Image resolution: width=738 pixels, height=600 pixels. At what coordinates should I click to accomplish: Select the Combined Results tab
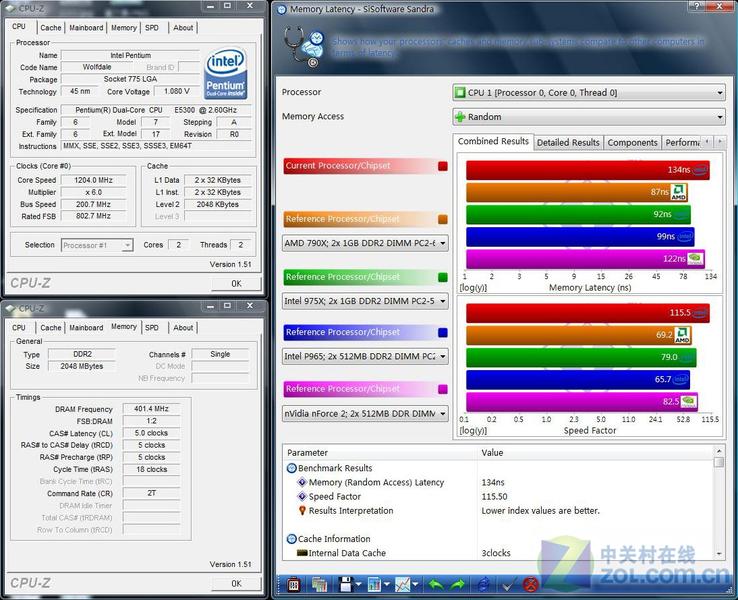coord(493,141)
